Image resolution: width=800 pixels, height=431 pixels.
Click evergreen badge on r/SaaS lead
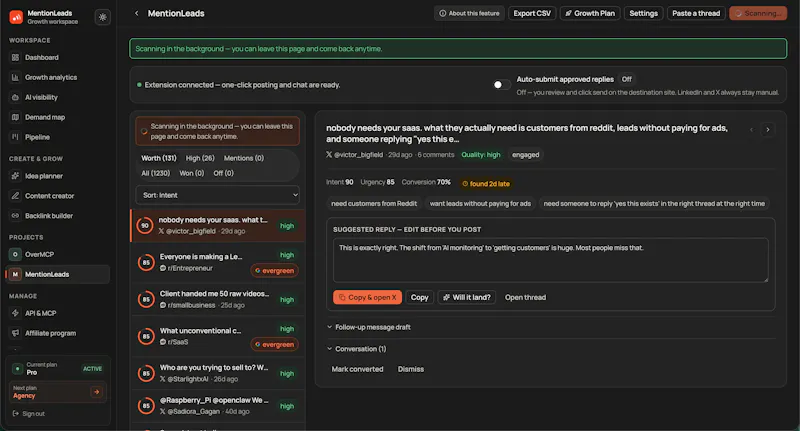274,345
